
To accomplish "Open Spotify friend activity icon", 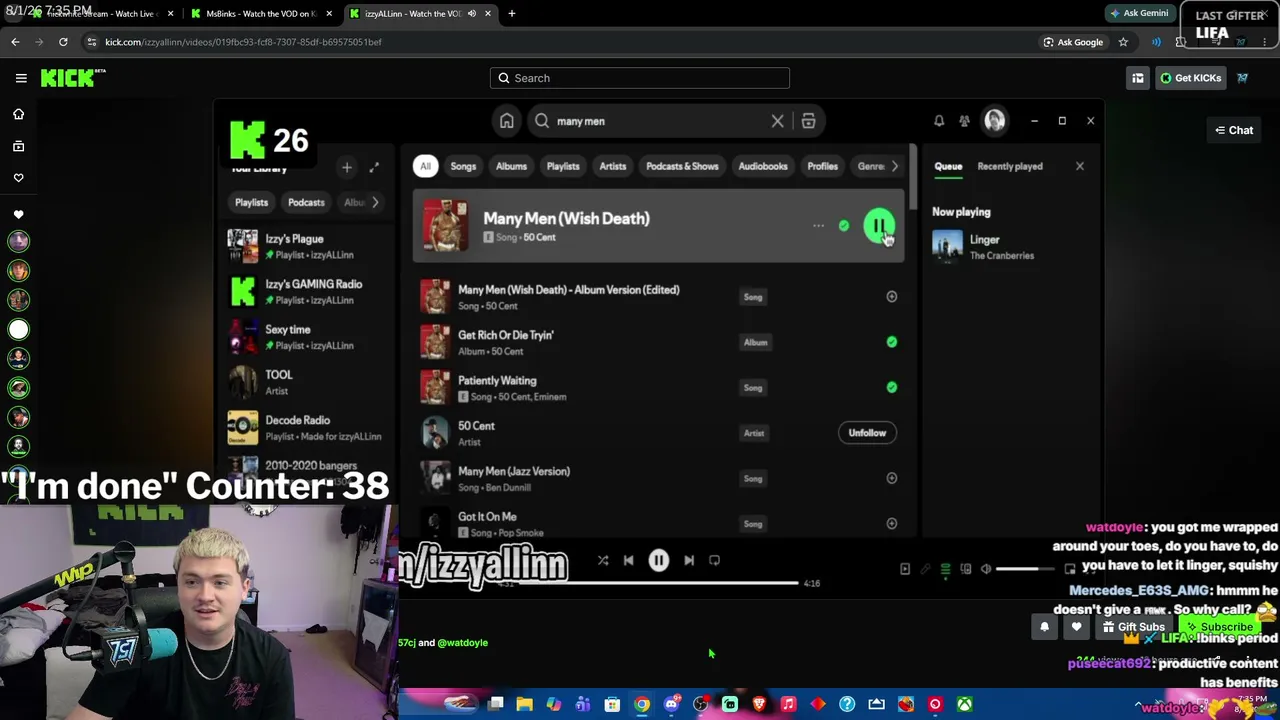I will click(964, 121).
